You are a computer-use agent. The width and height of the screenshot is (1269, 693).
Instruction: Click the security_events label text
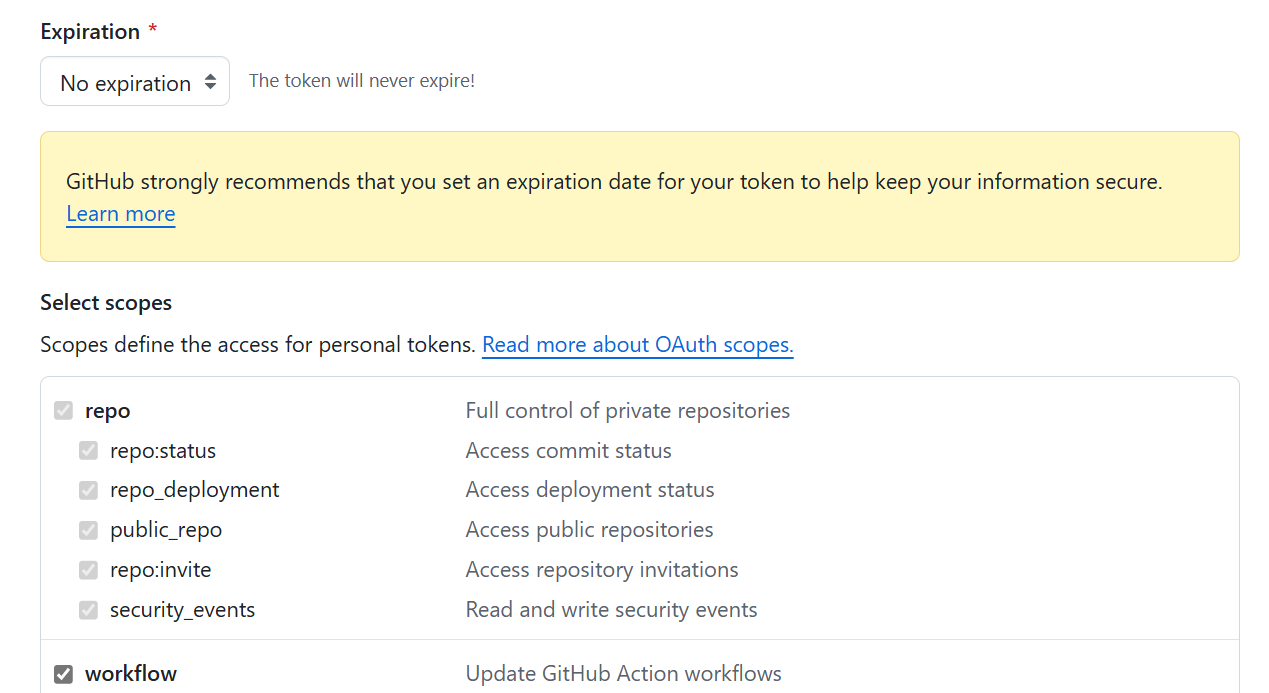coord(183,610)
